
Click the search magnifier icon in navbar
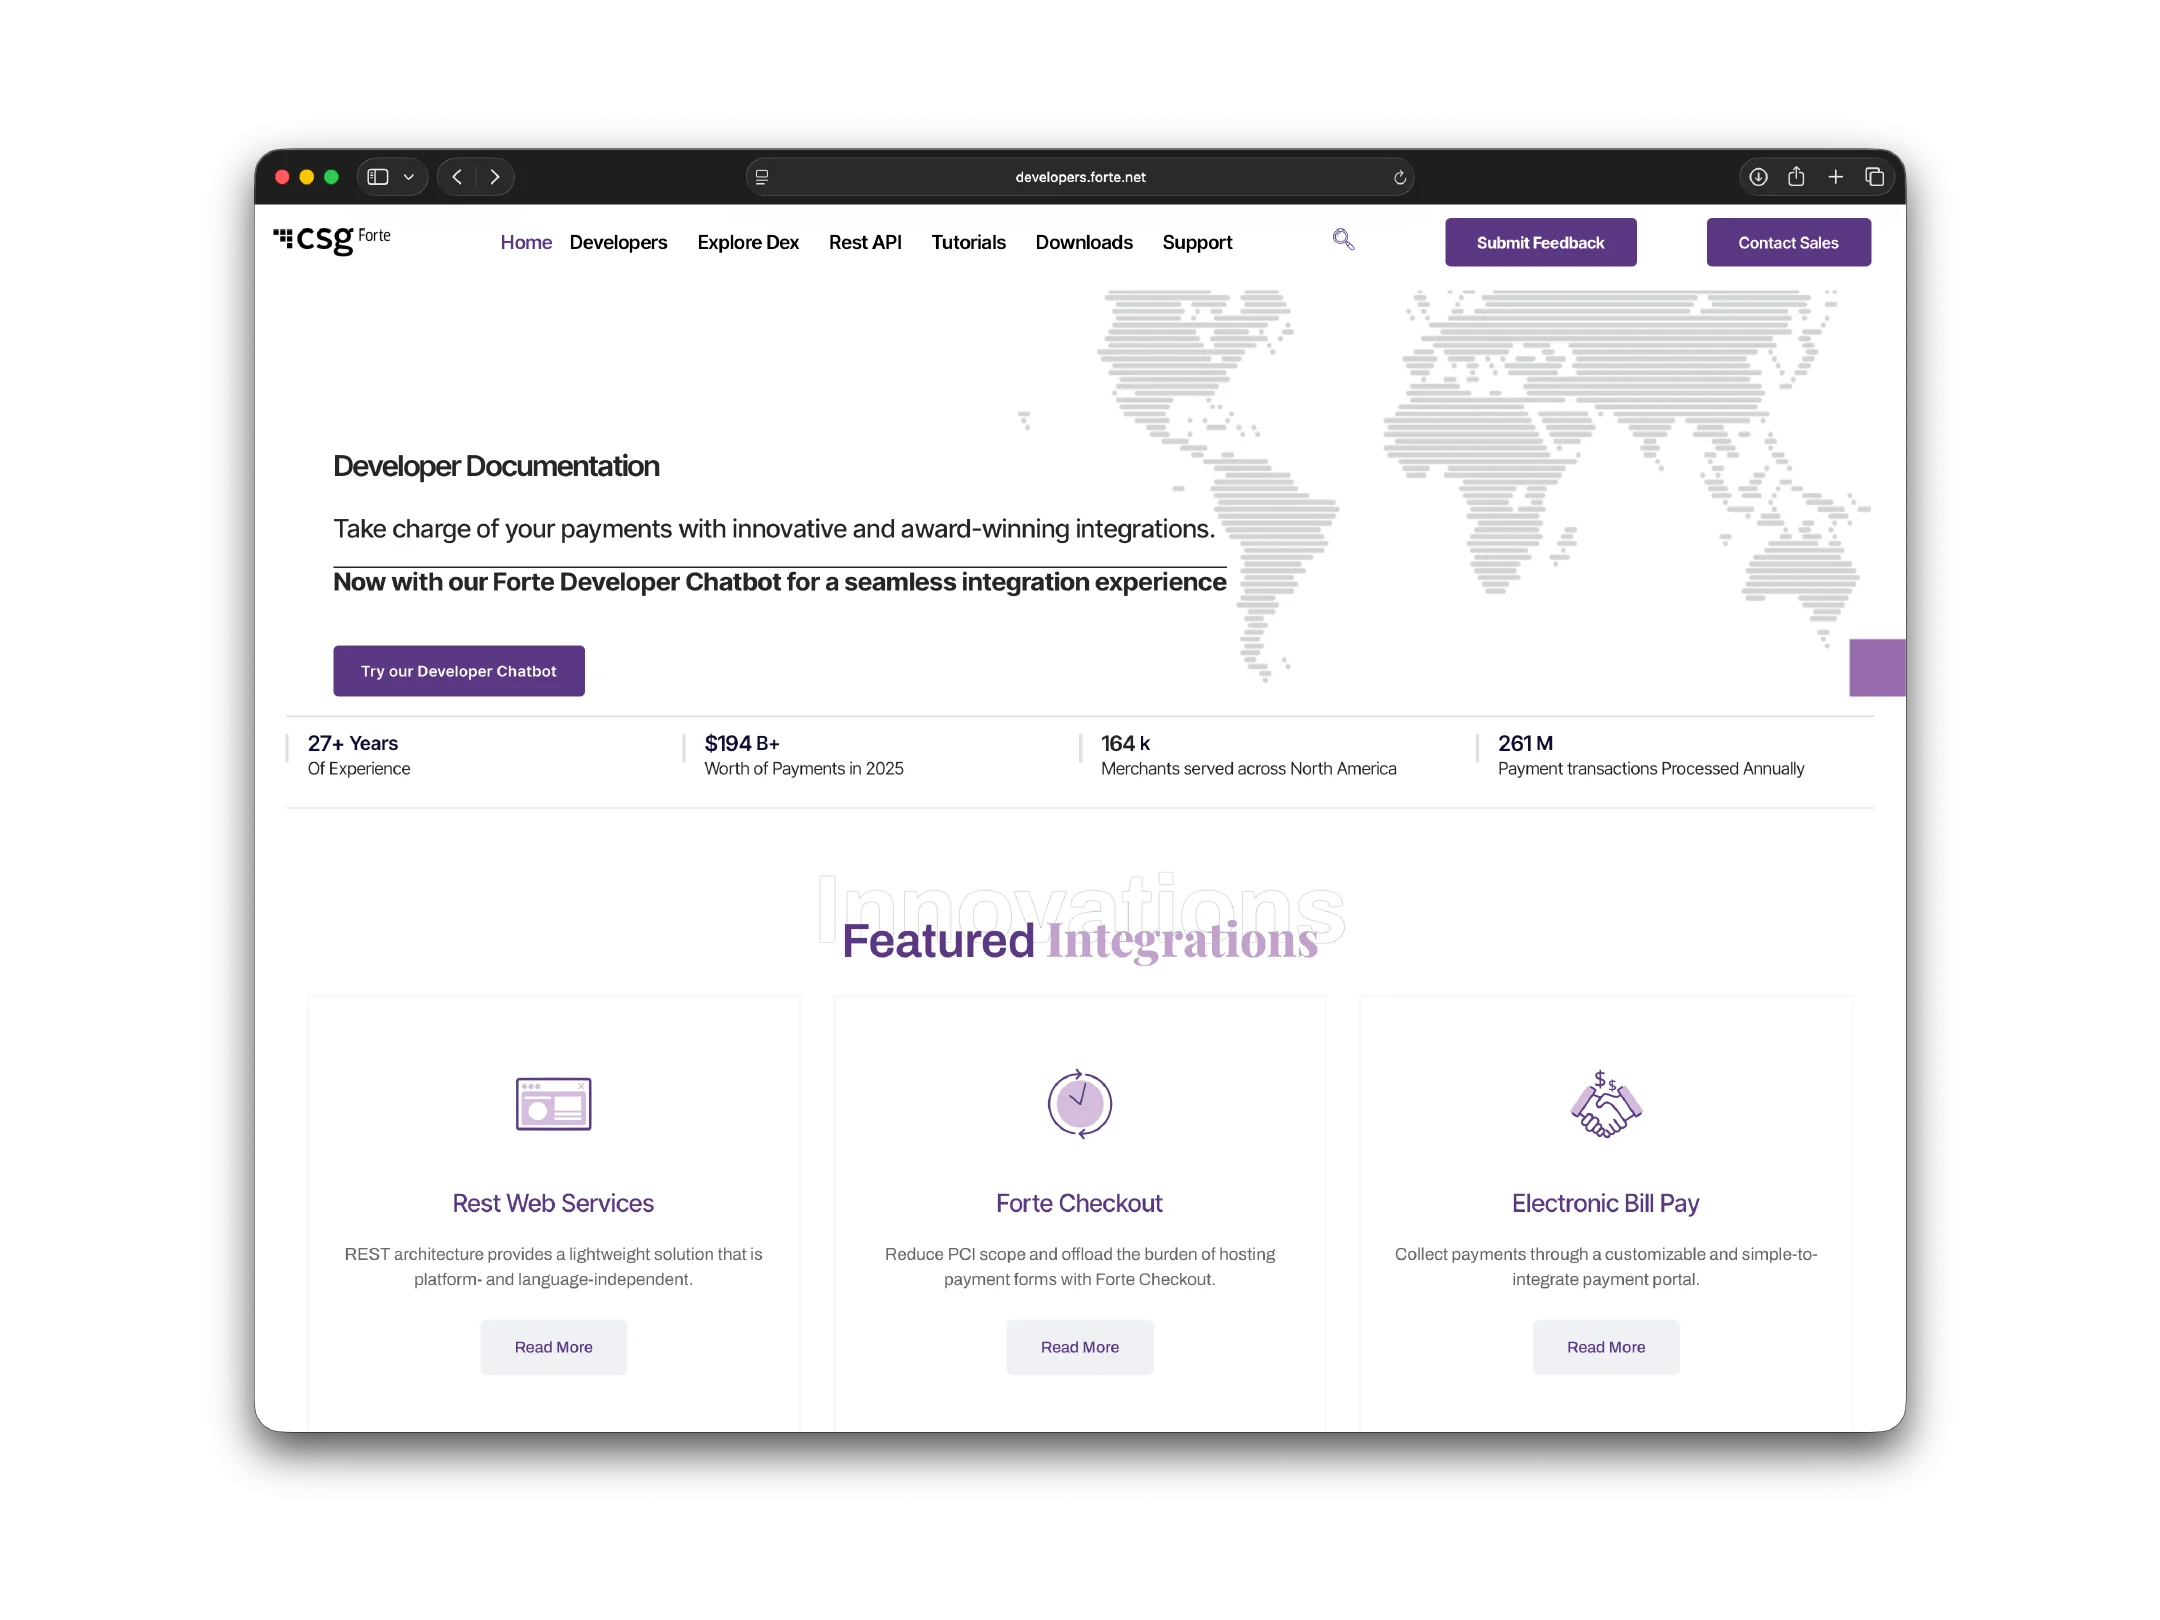pyautogui.click(x=1343, y=239)
